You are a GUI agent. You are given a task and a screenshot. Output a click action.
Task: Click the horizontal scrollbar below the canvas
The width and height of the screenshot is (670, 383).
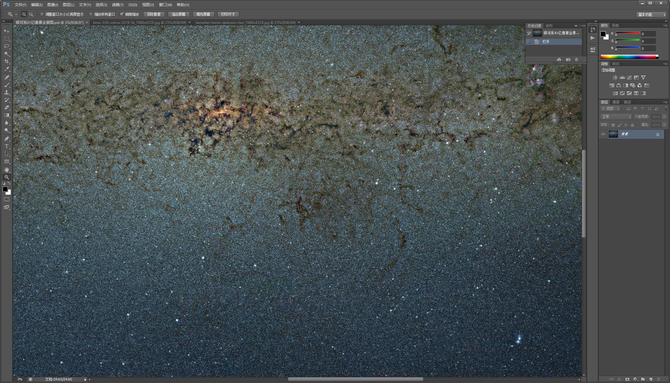pos(355,379)
